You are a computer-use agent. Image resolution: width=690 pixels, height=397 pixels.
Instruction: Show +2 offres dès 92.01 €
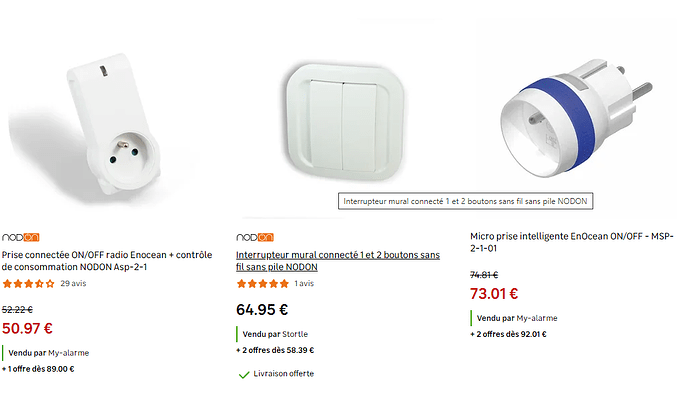508,334
